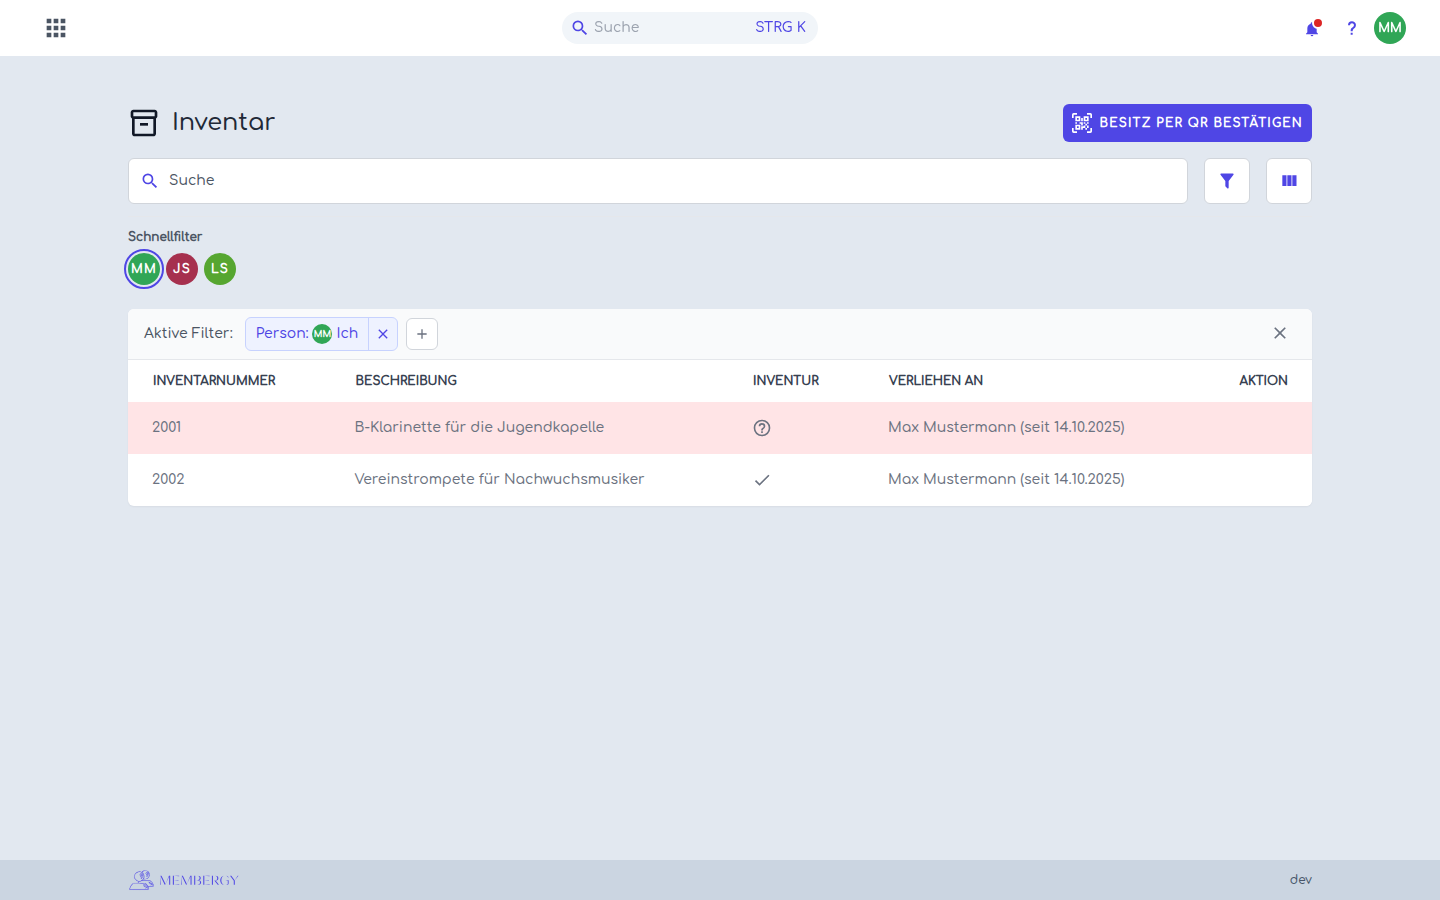Focus the inventory Suche field
The height and width of the screenshot is (900, 1440).
[658, 181]
